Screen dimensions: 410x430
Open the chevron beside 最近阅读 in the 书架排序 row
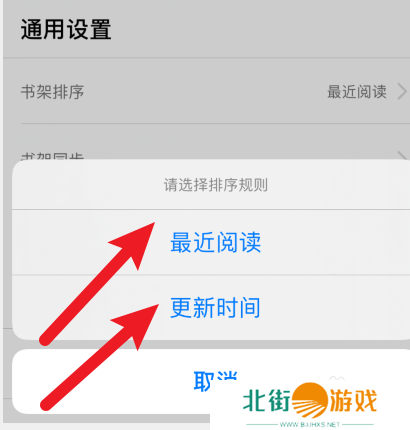tap(402, 92)
